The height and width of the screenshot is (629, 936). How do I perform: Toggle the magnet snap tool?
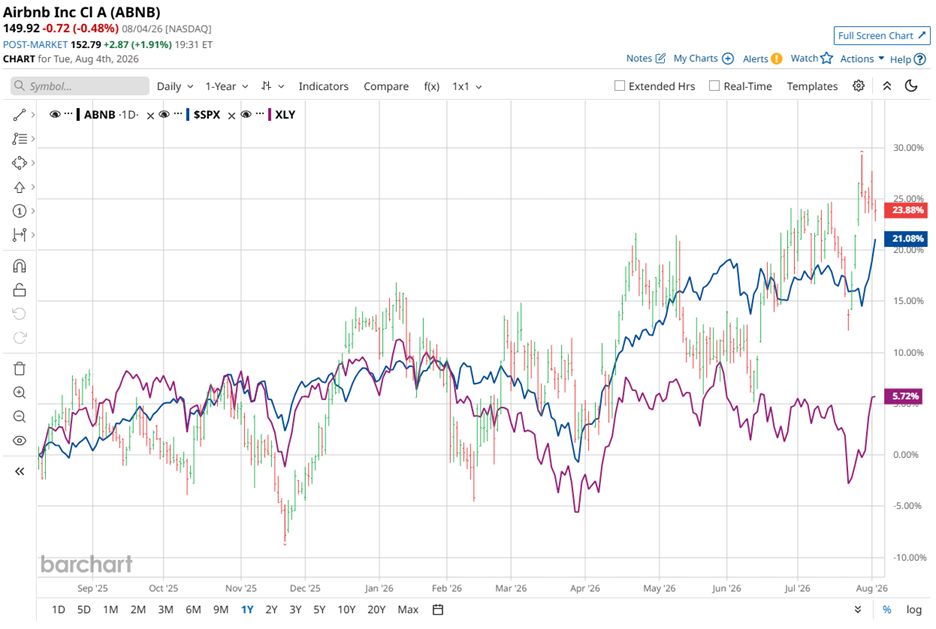[19, 266]
